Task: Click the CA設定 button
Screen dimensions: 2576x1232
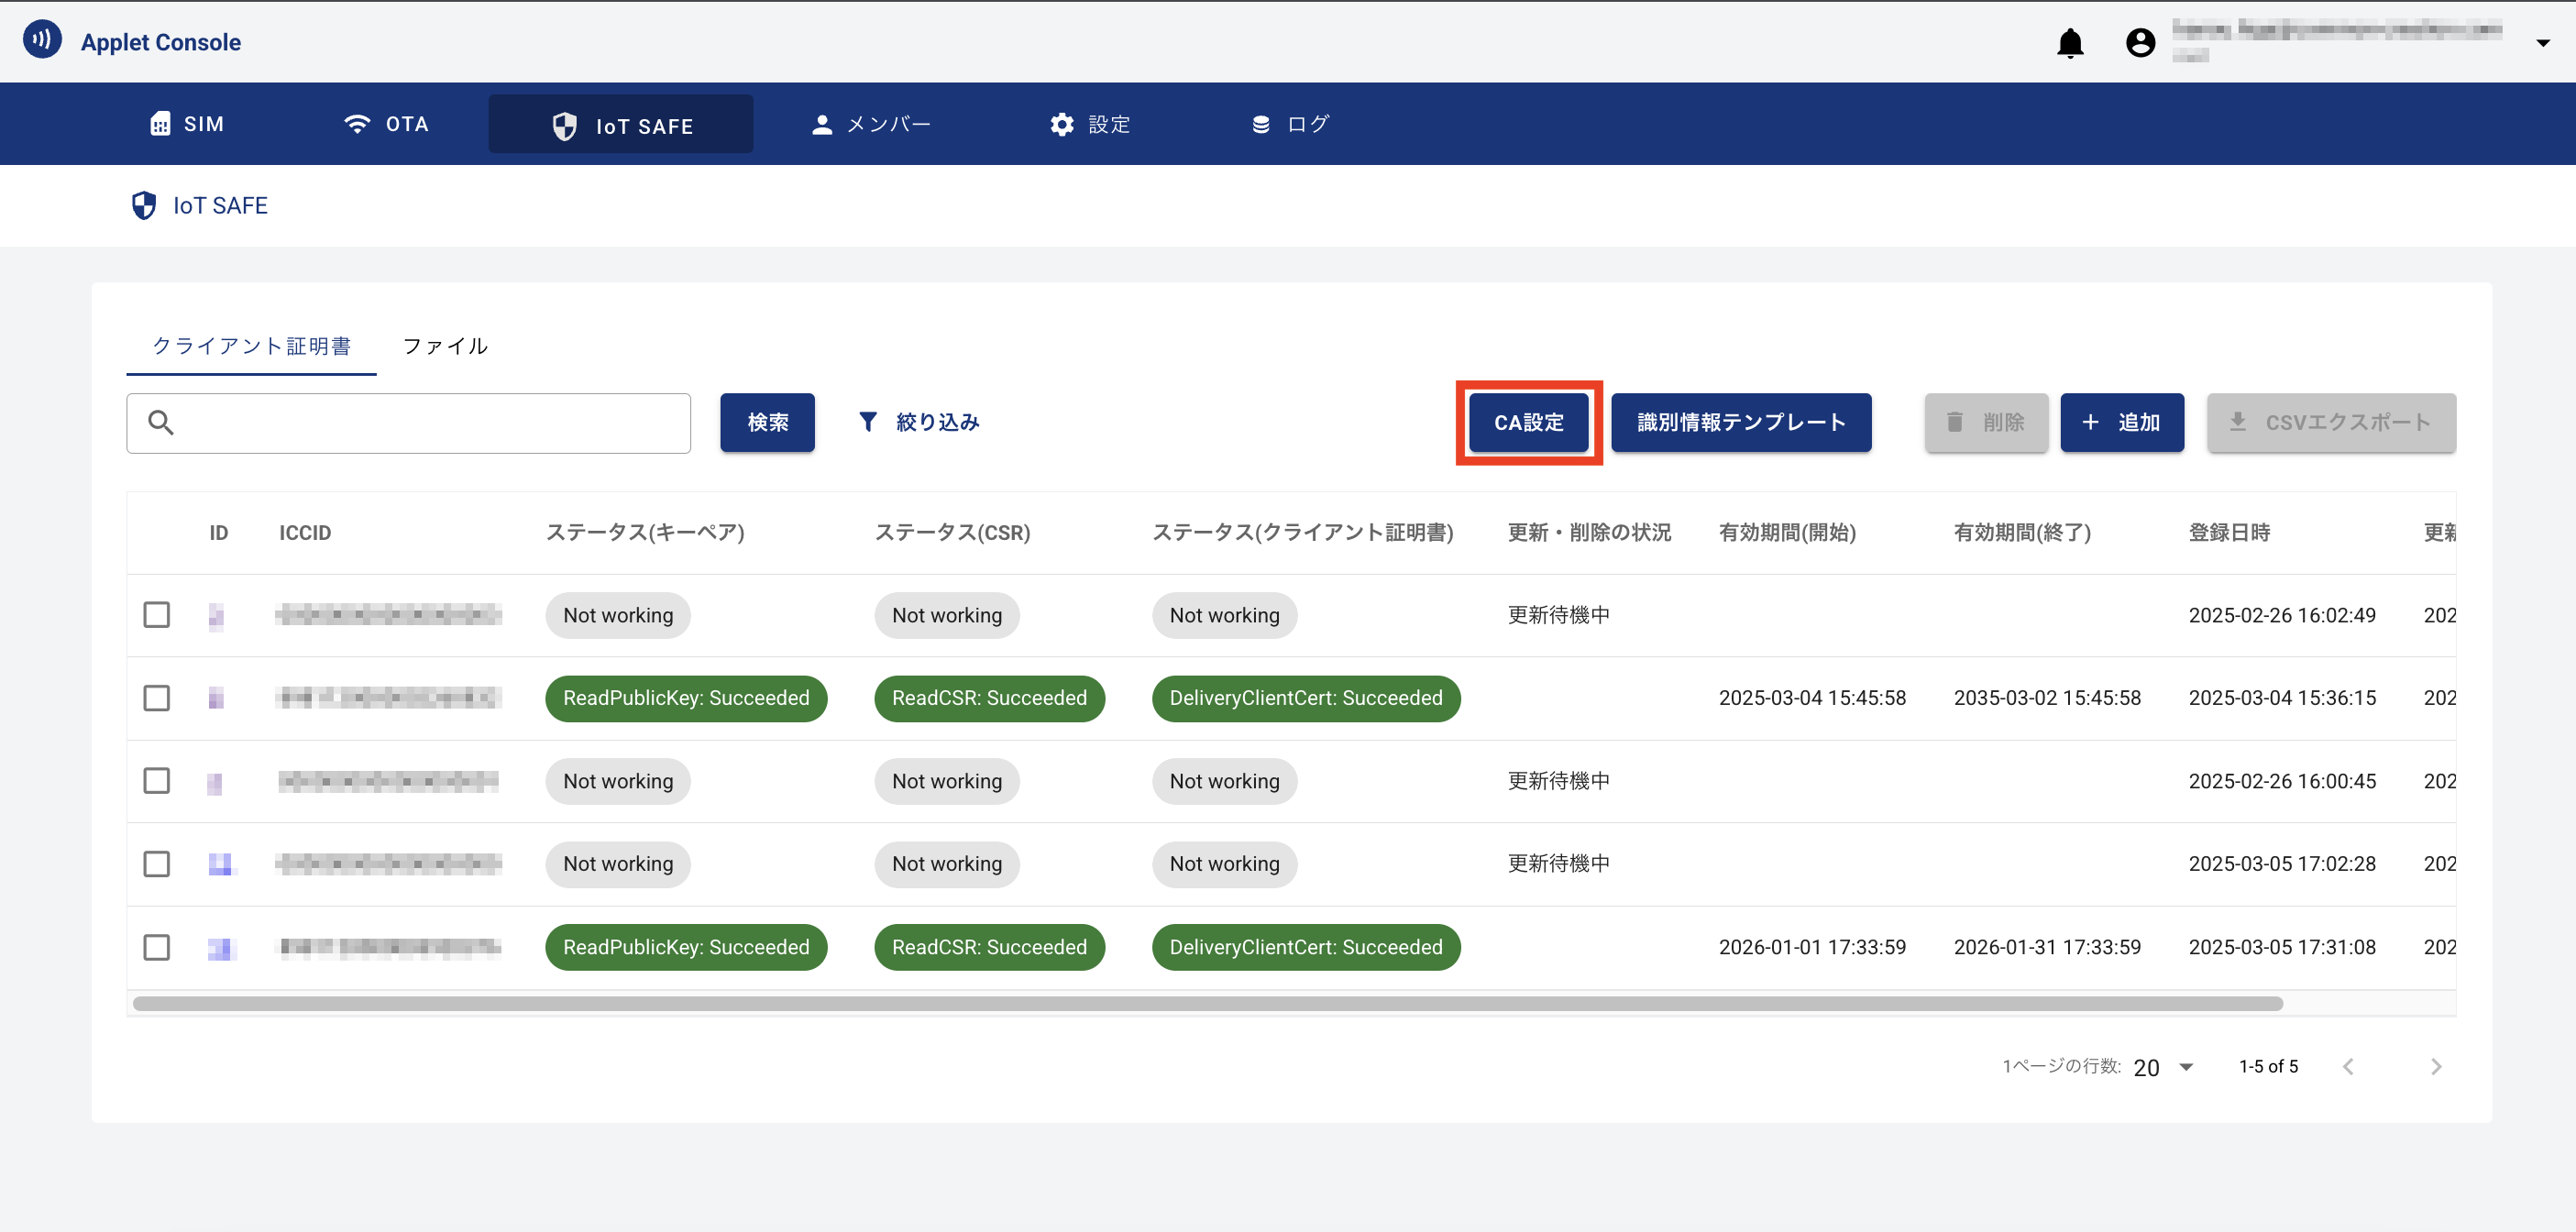Action: pyautogui.click(x=1528, y=423)
